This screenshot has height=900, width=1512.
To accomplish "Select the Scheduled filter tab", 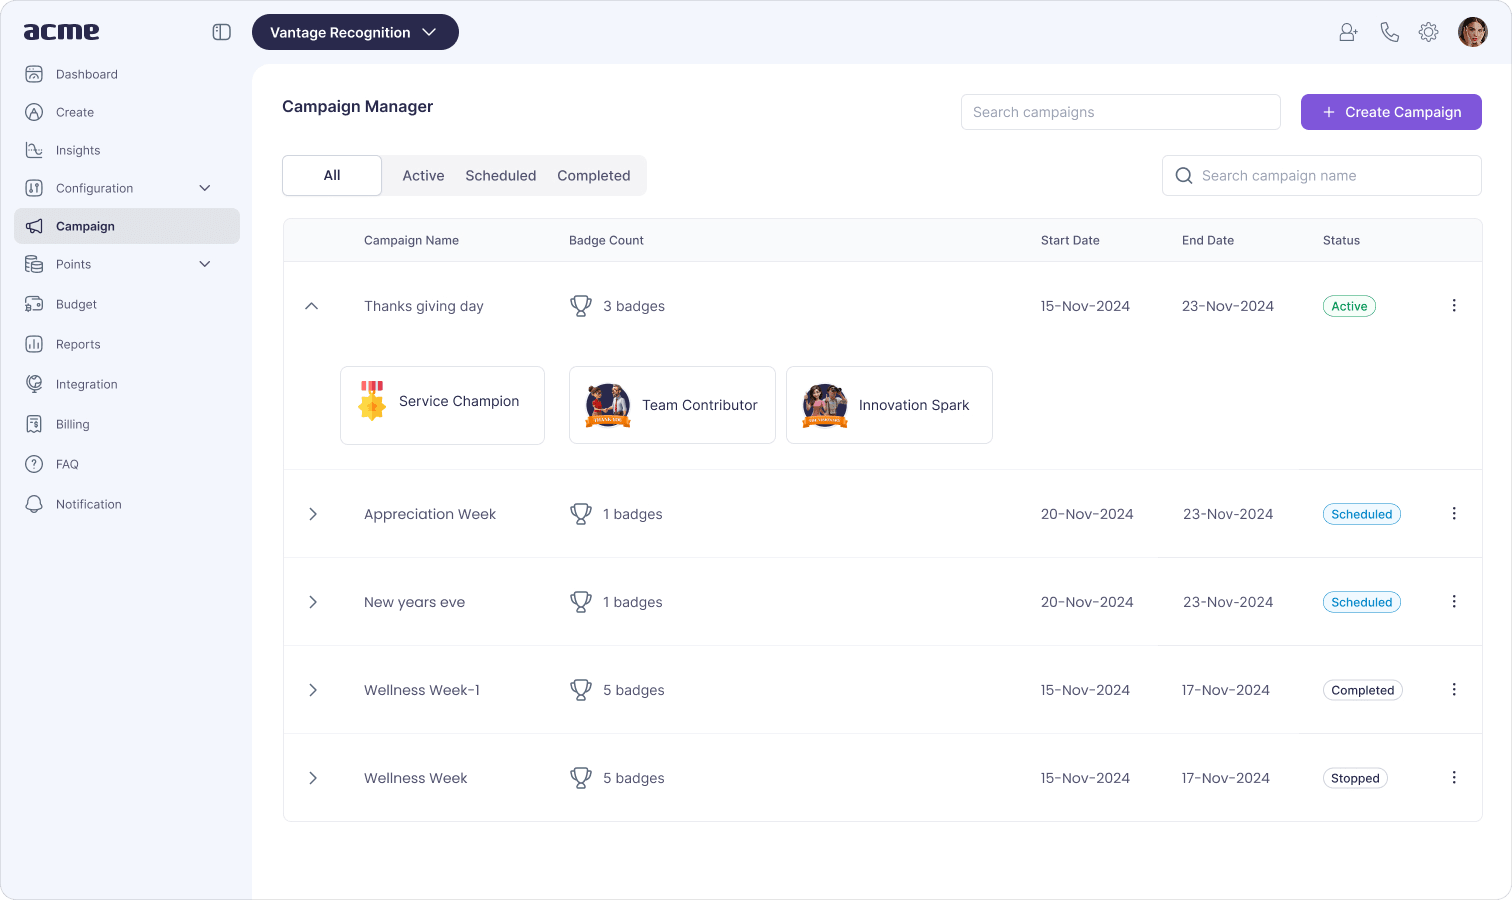I will click(x=500, y=175).
